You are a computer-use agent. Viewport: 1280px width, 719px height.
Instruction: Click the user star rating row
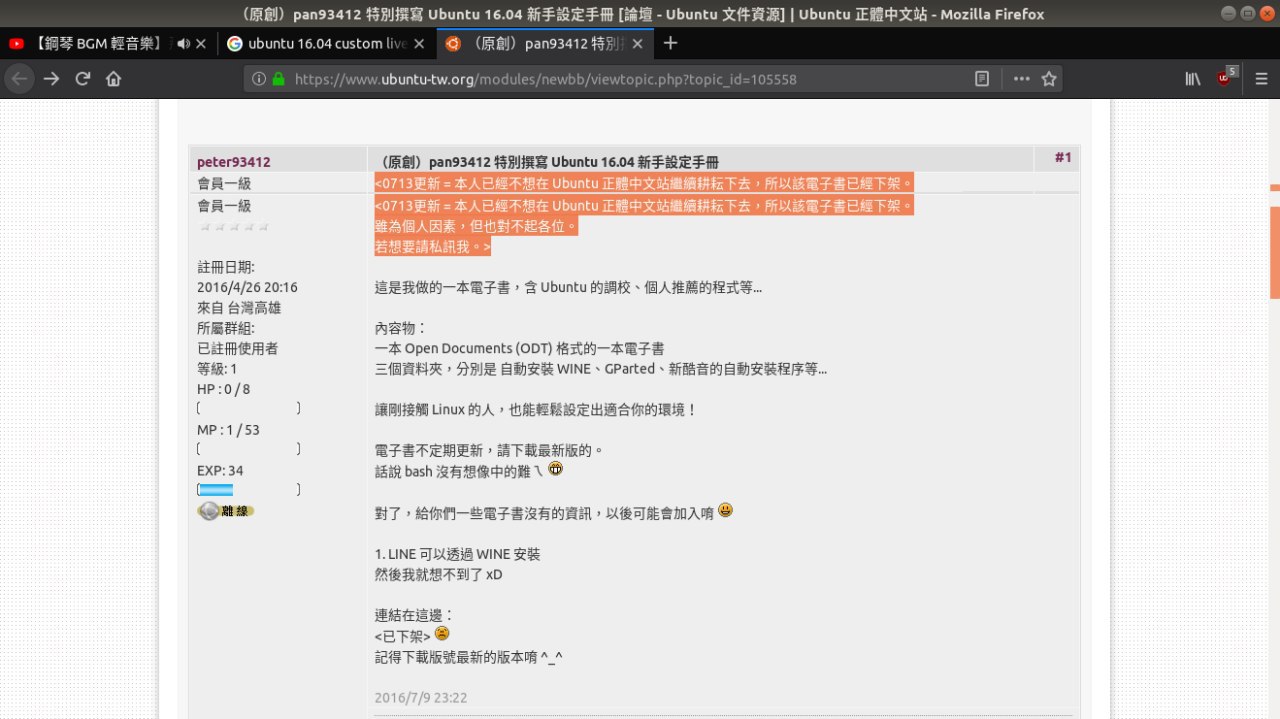tap(234, 227)
